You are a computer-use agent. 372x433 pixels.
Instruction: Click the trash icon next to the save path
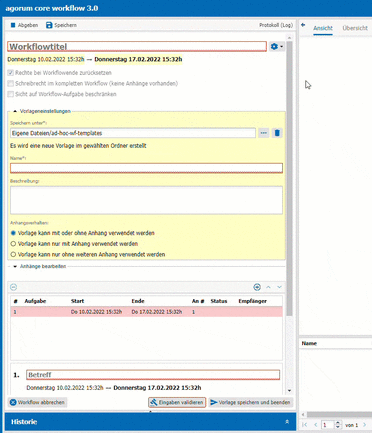(277, 133)
